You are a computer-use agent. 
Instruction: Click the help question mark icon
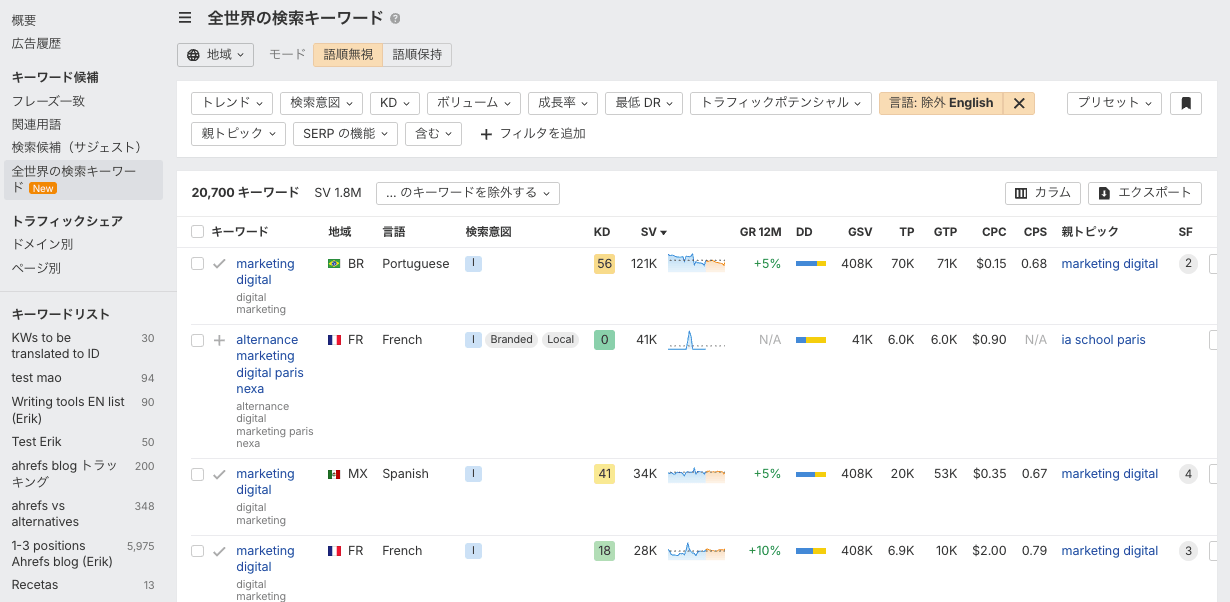click(x=395, y=19)
